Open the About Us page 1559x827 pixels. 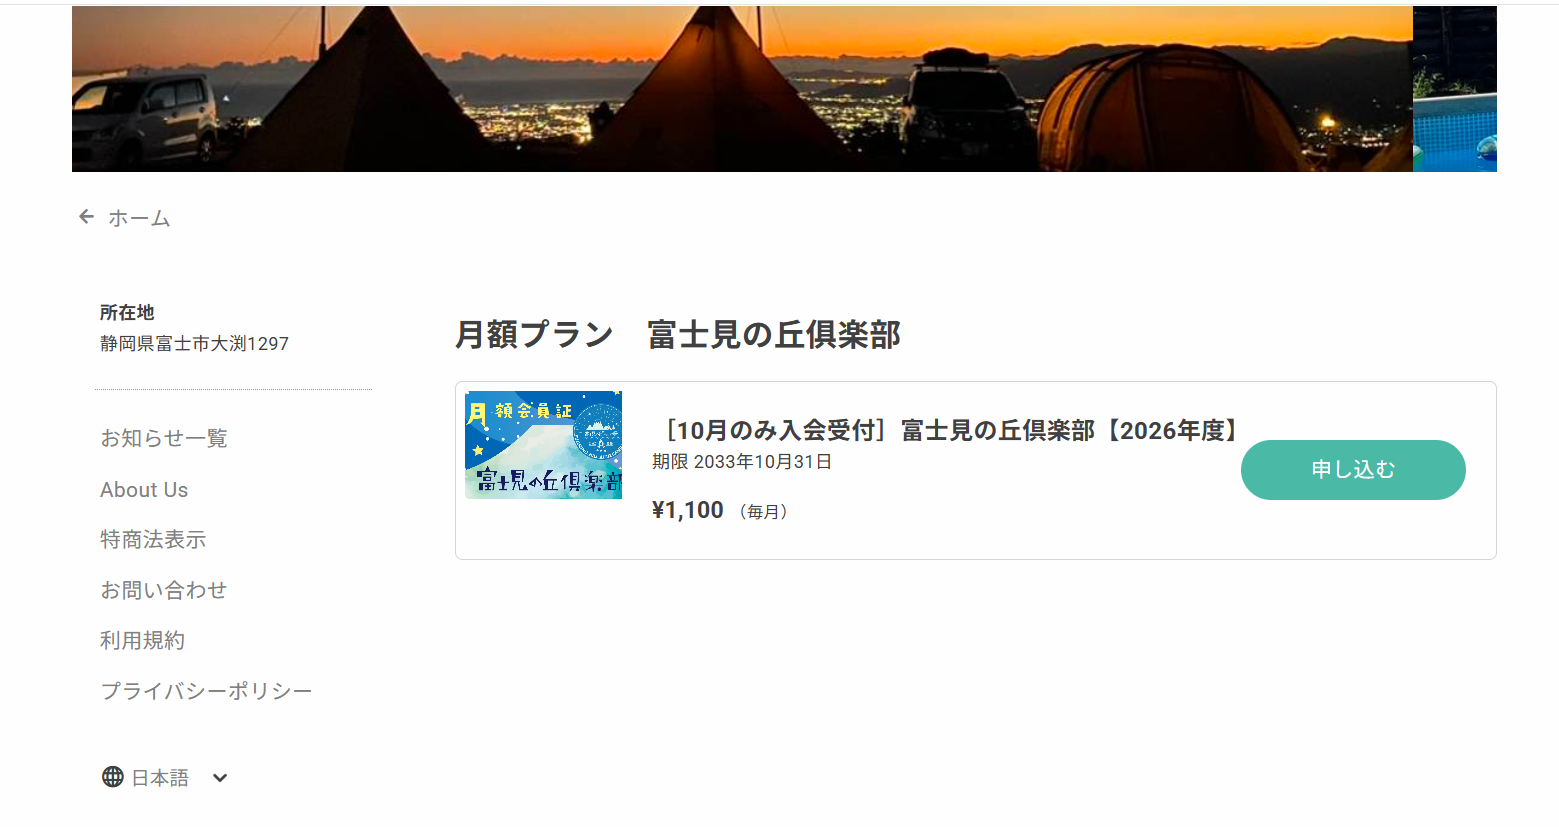coord(144,490)
